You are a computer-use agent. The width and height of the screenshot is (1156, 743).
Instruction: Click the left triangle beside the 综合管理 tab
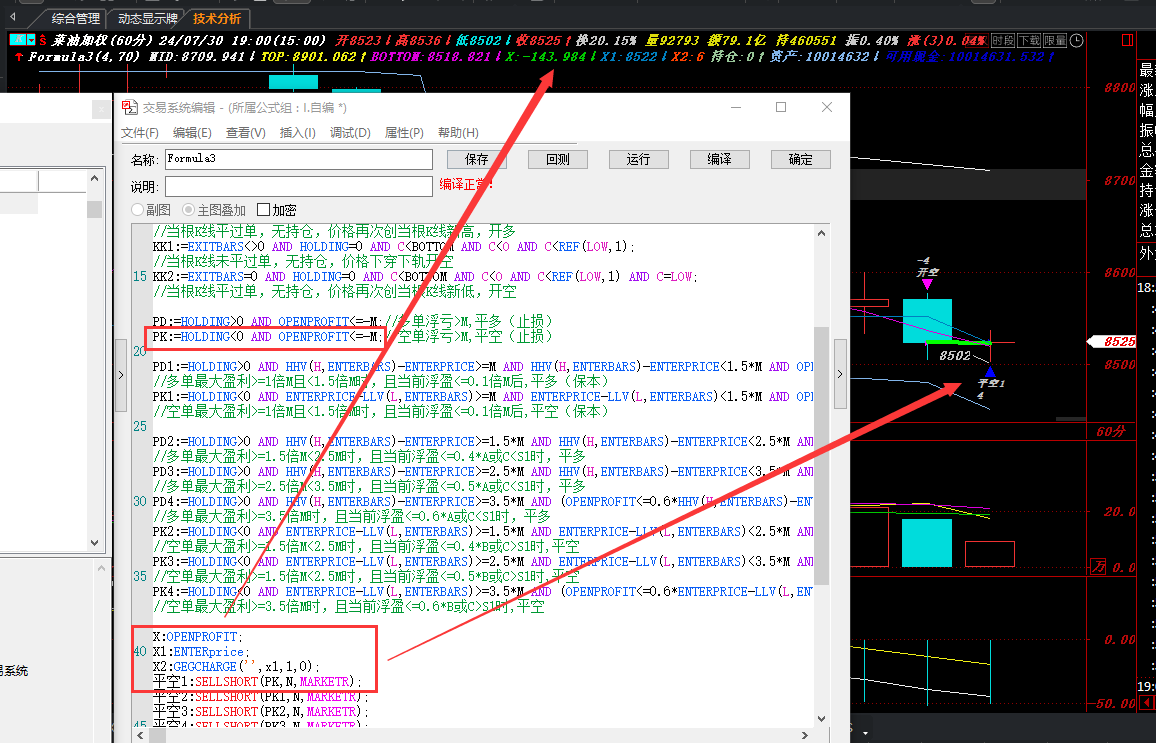(13, 16)
